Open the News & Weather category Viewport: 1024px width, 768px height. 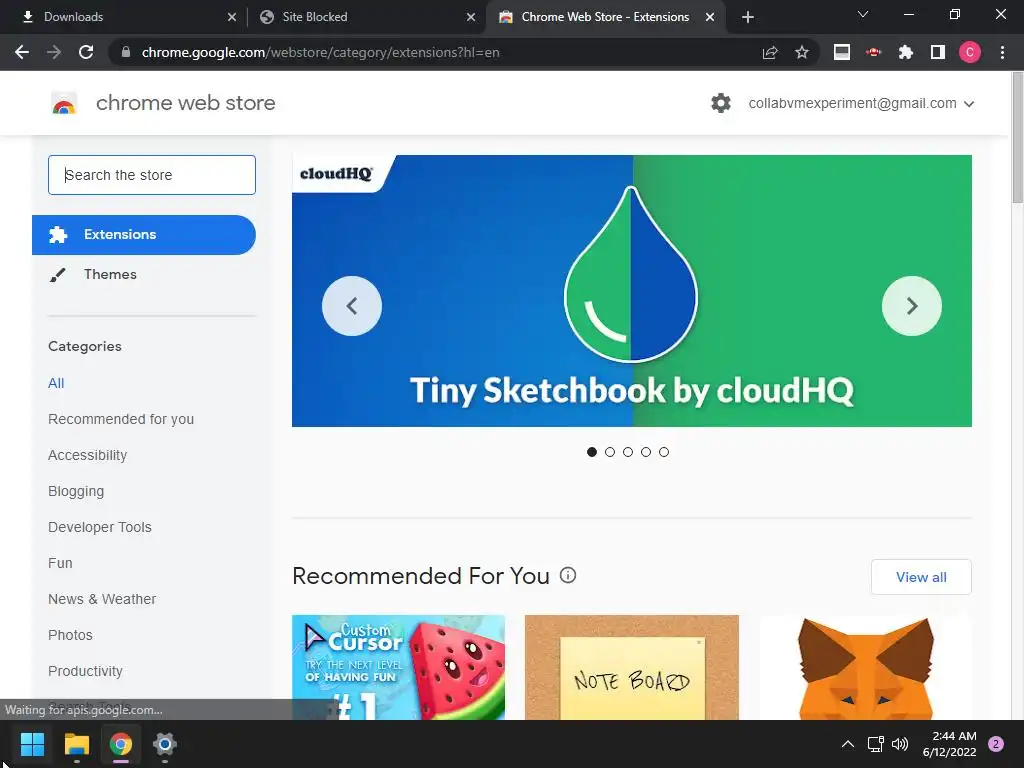(102, 599)
